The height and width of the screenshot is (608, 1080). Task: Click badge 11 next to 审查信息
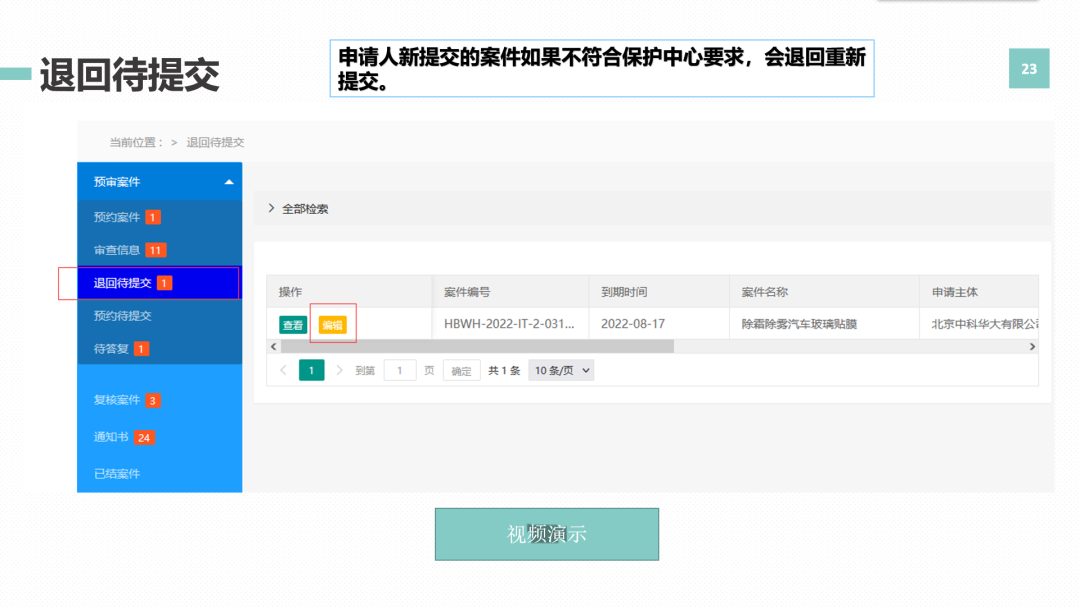click(156, 250)
